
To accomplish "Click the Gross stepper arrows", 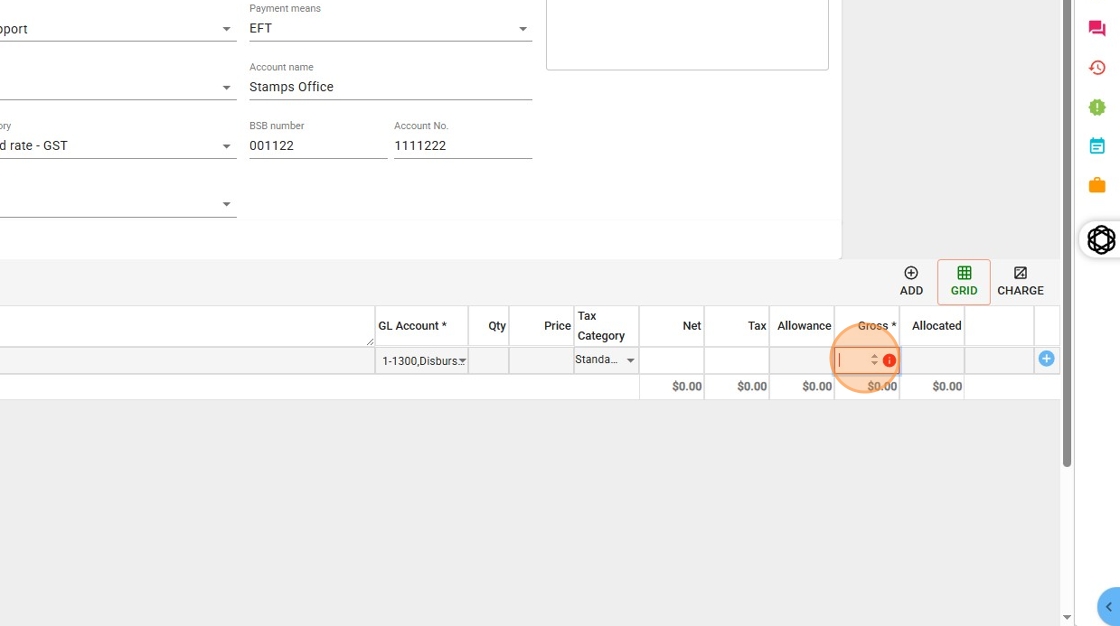I will (874, 360).
